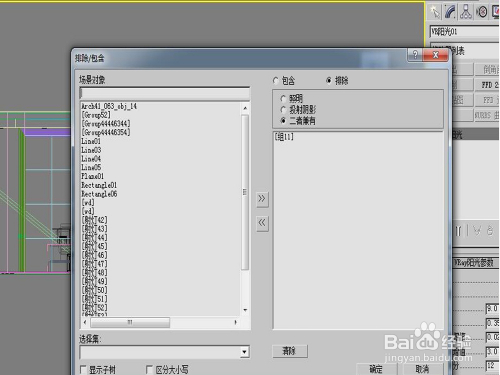Click scene list scroll up arrow
The image size is (500, 375).
pos(245,108)
